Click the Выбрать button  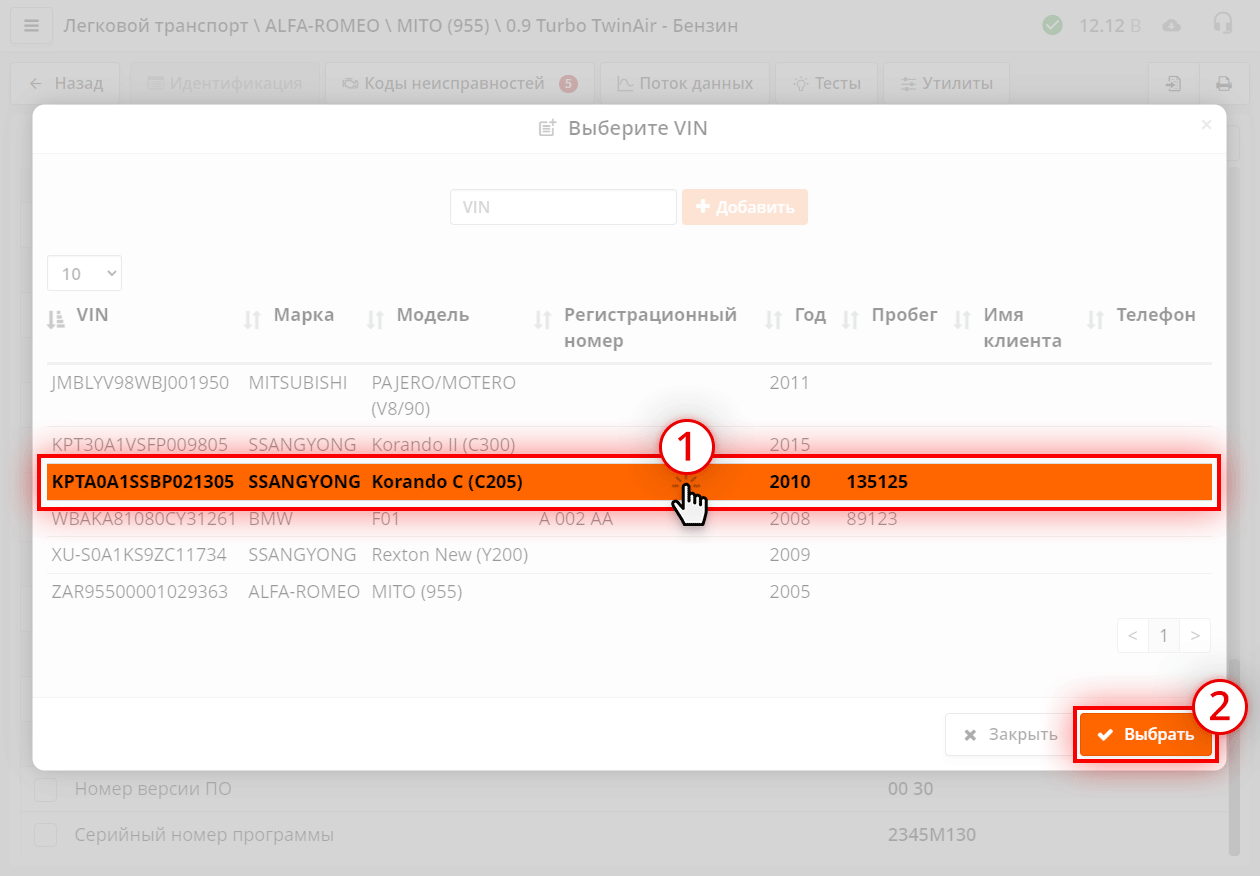1145,733
